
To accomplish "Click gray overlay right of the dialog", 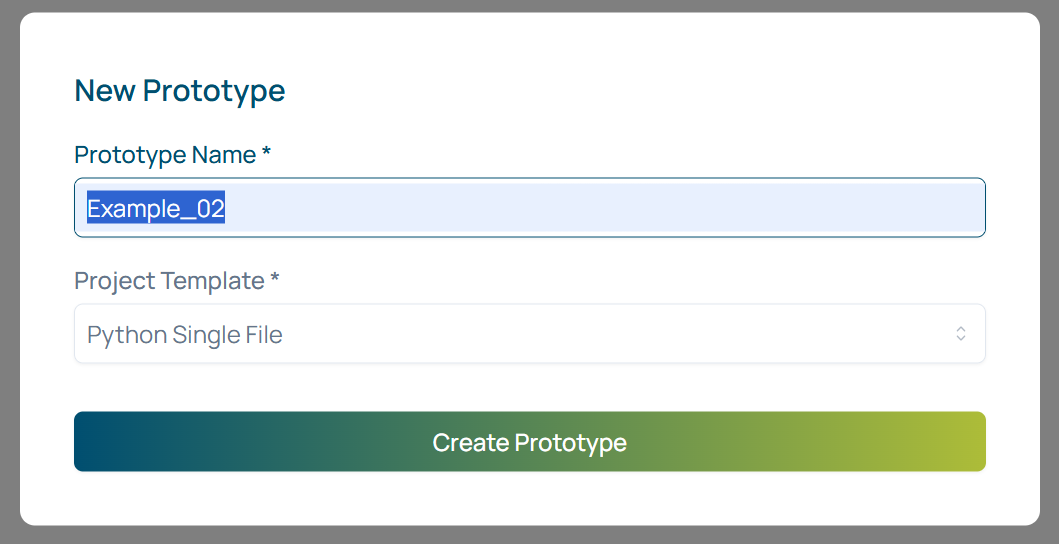I will click(x=1049, y=270).
